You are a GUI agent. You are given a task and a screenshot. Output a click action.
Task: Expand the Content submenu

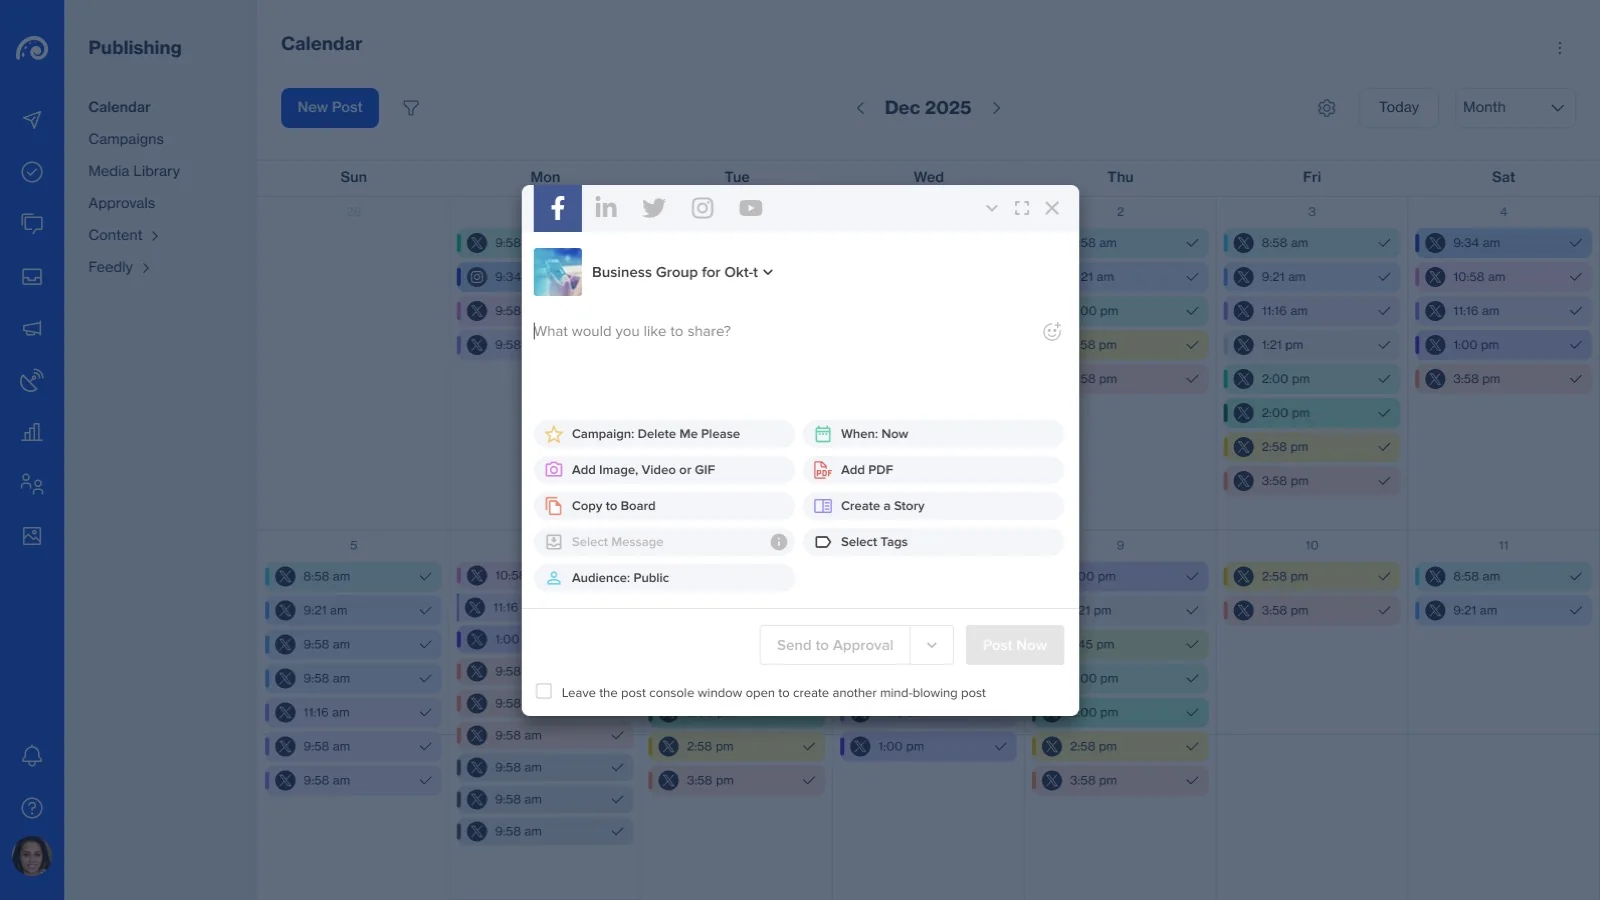click(124, 235)
